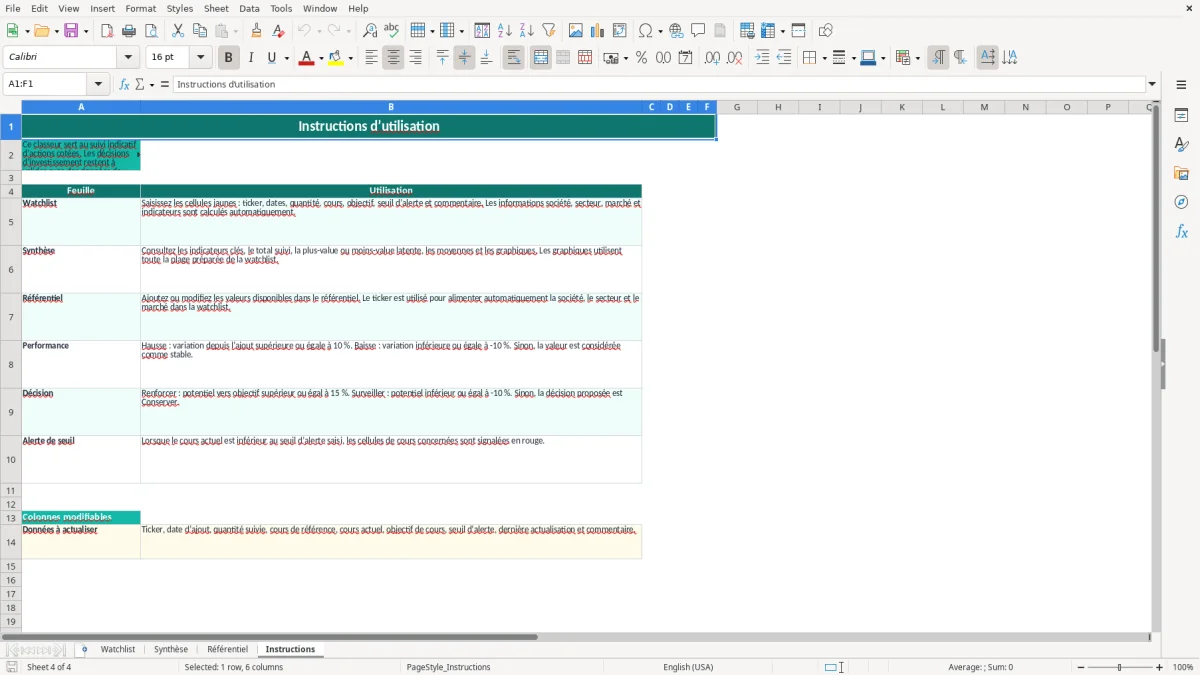The height and width of the screenshot is (675, 1200).
Task: Click the Sort Descending icon
Action: point(527,31)
